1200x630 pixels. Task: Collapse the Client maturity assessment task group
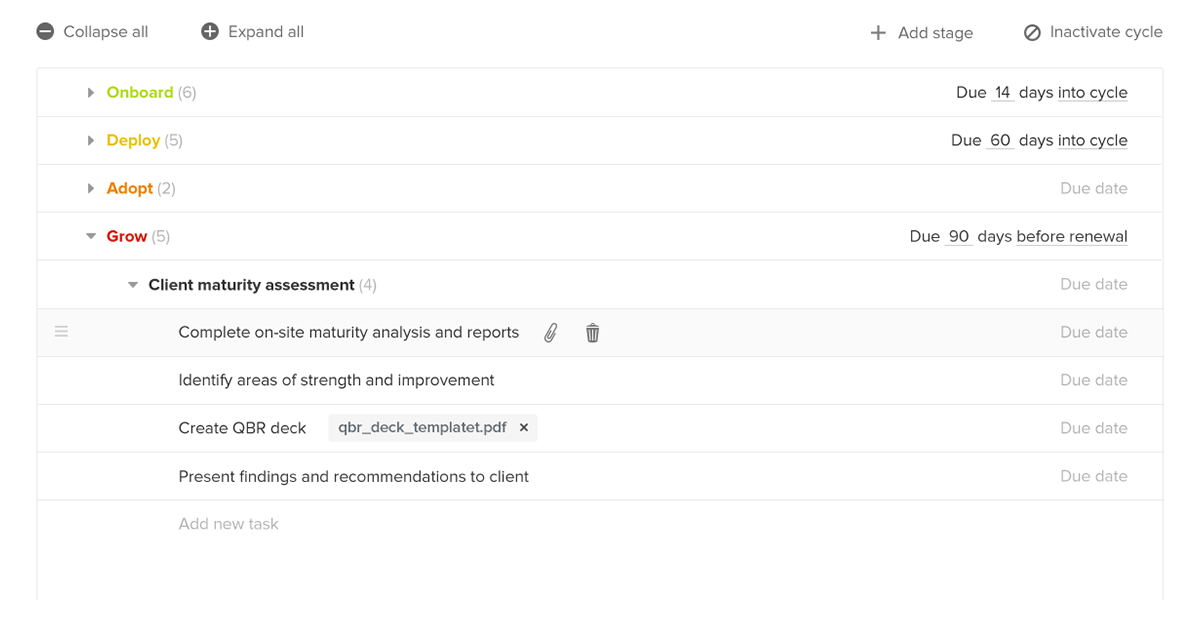[133, 284]
